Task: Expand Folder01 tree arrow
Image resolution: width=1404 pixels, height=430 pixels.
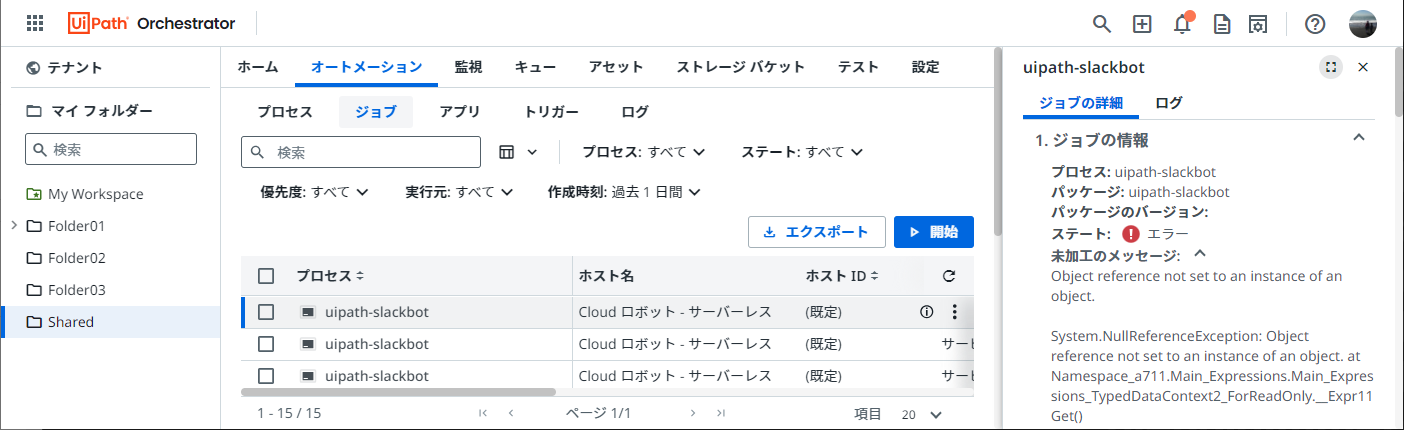Action: [13, 225]
